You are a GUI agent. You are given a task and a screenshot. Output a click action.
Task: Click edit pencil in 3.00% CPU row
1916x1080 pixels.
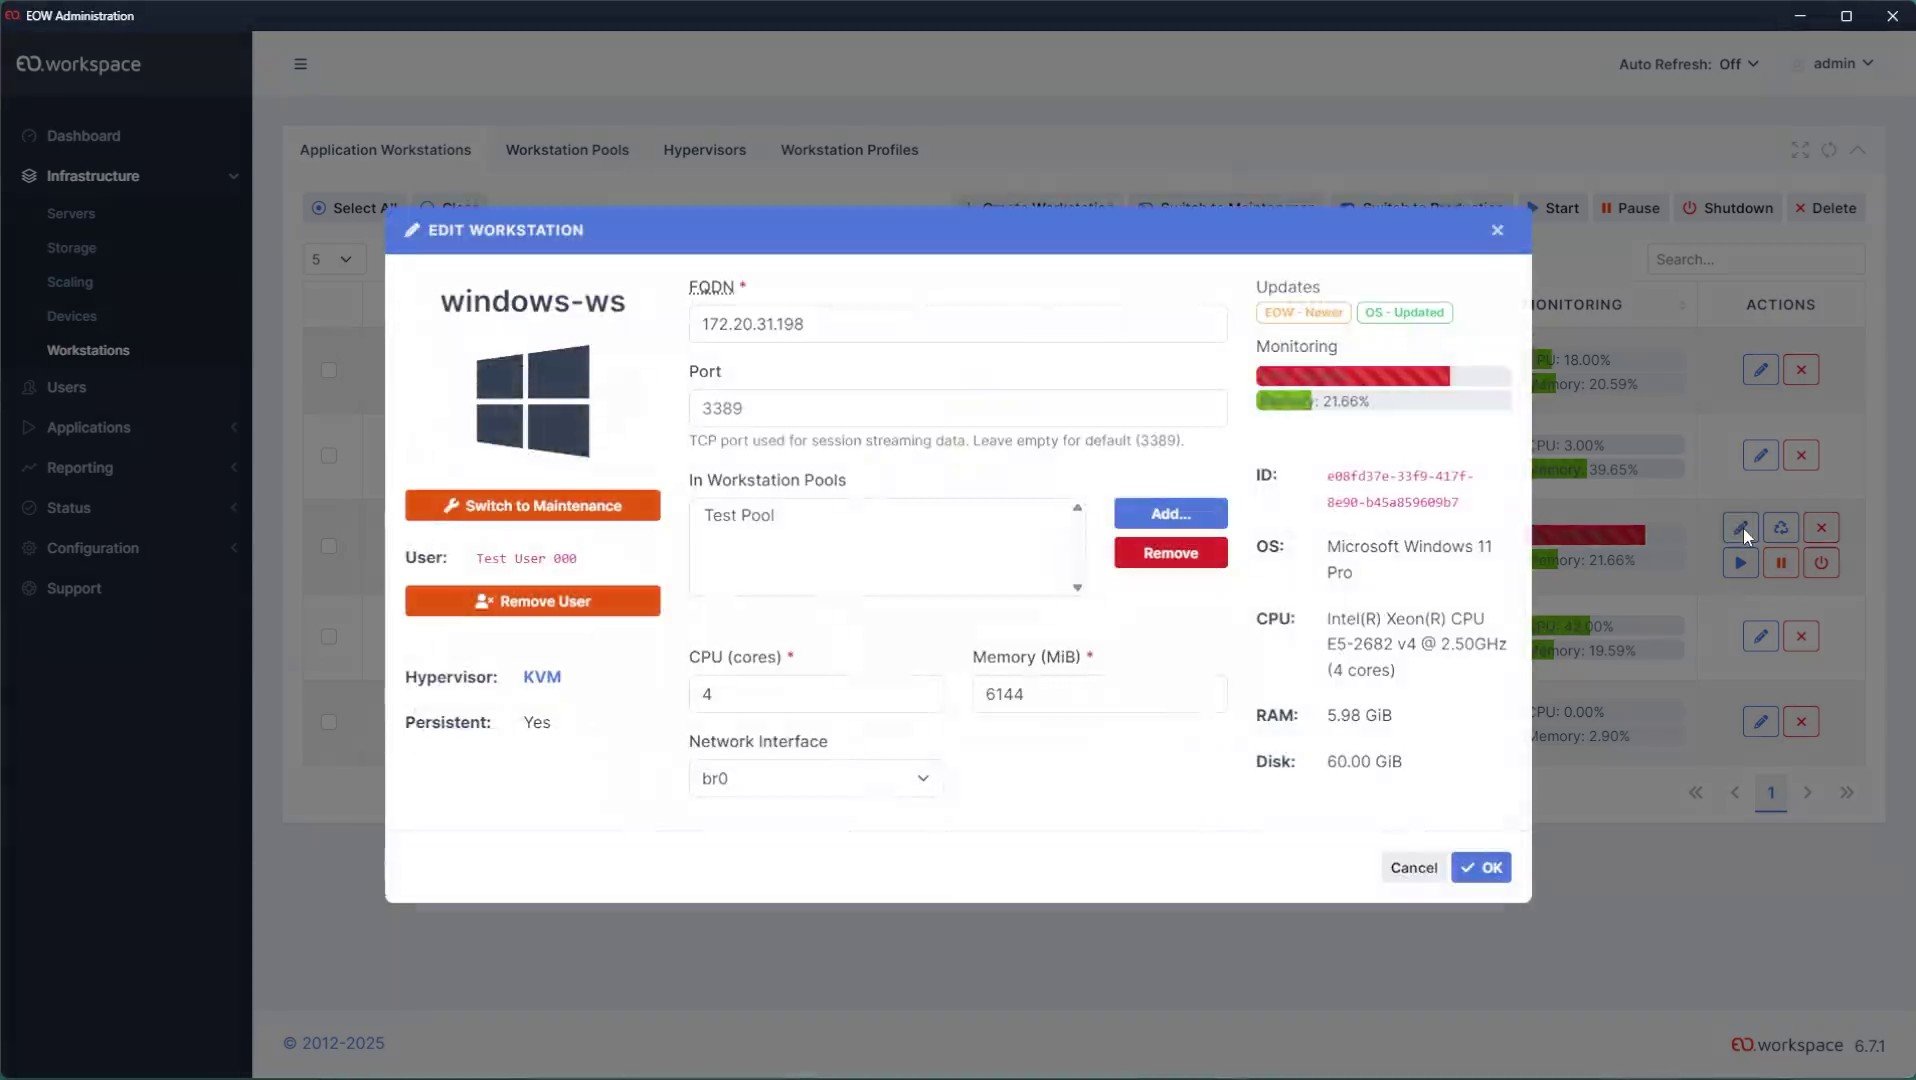[x=1760, y=455]
